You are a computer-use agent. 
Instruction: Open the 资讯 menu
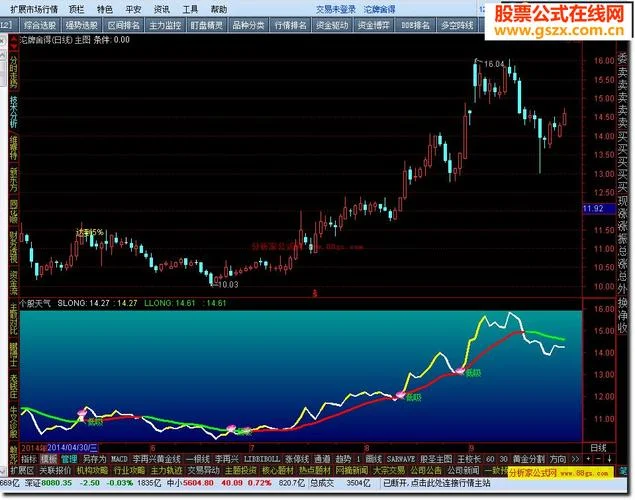point(162,9)
